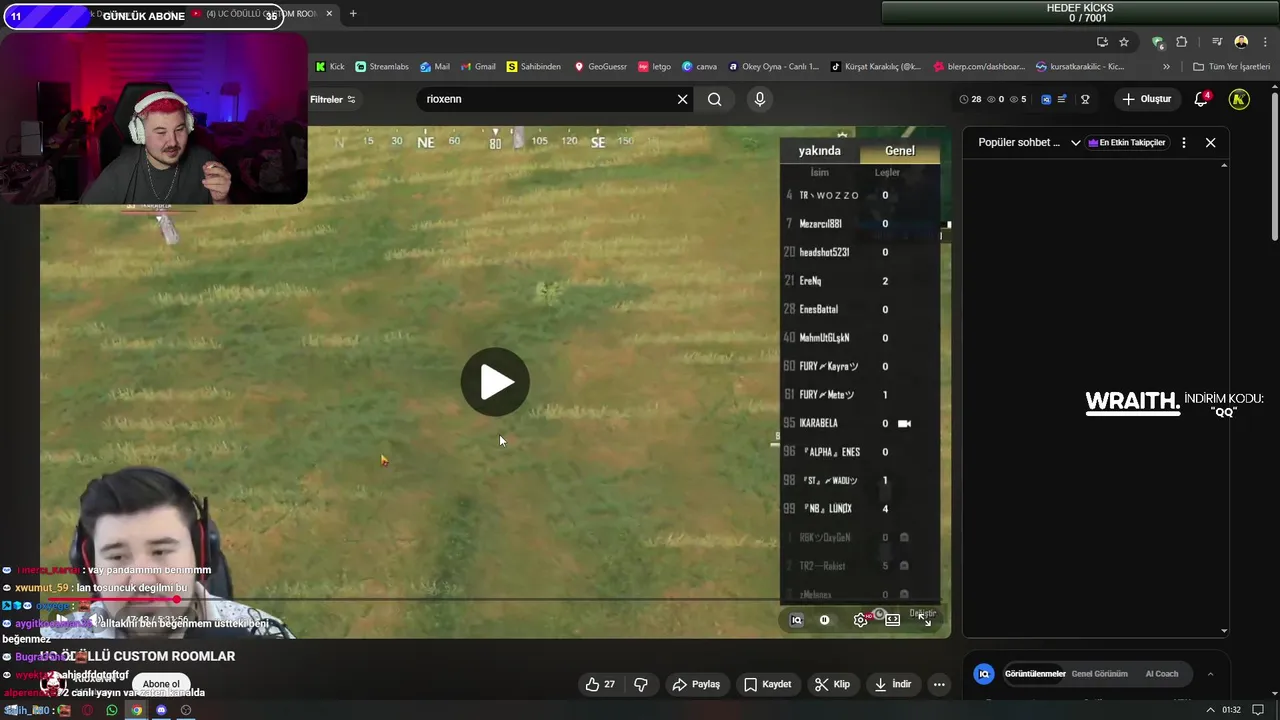Open the canva bookmark
Viewport: 1280px width, 720px height.
[x=699, y=67]
